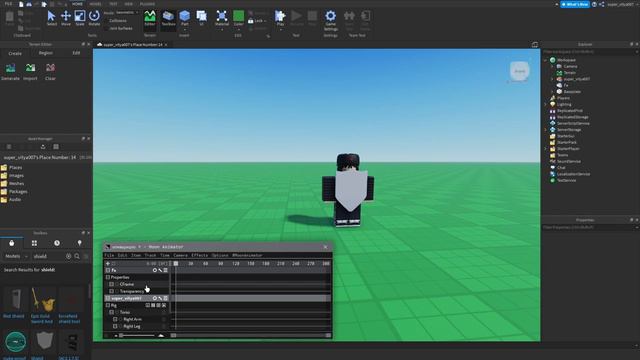This screenshot has height=360, width=640.
Task: Open the Toolbox recent clock tab
Action: 57,243
